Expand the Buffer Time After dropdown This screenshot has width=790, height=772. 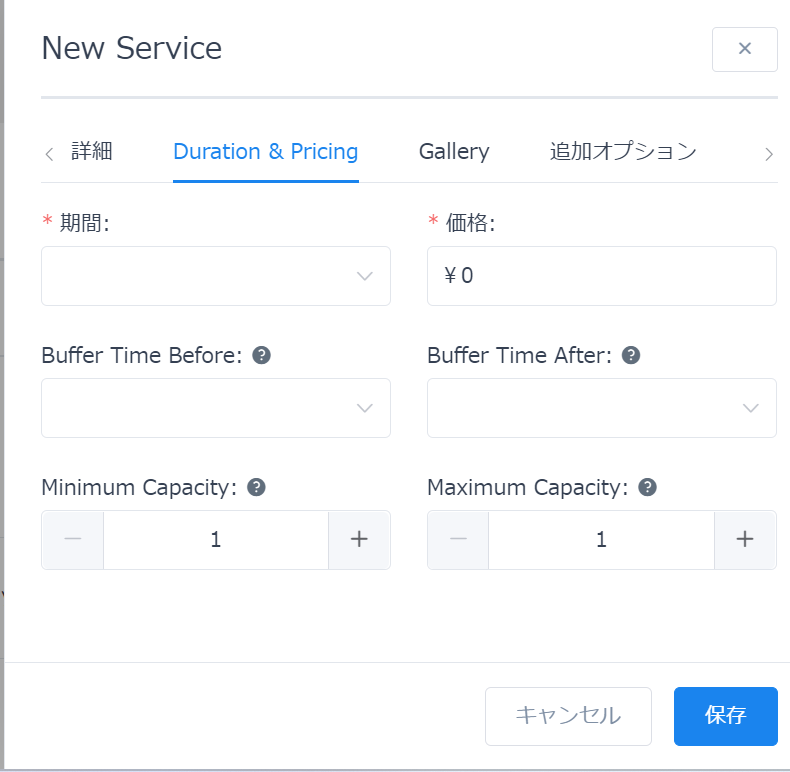(601, 408)
